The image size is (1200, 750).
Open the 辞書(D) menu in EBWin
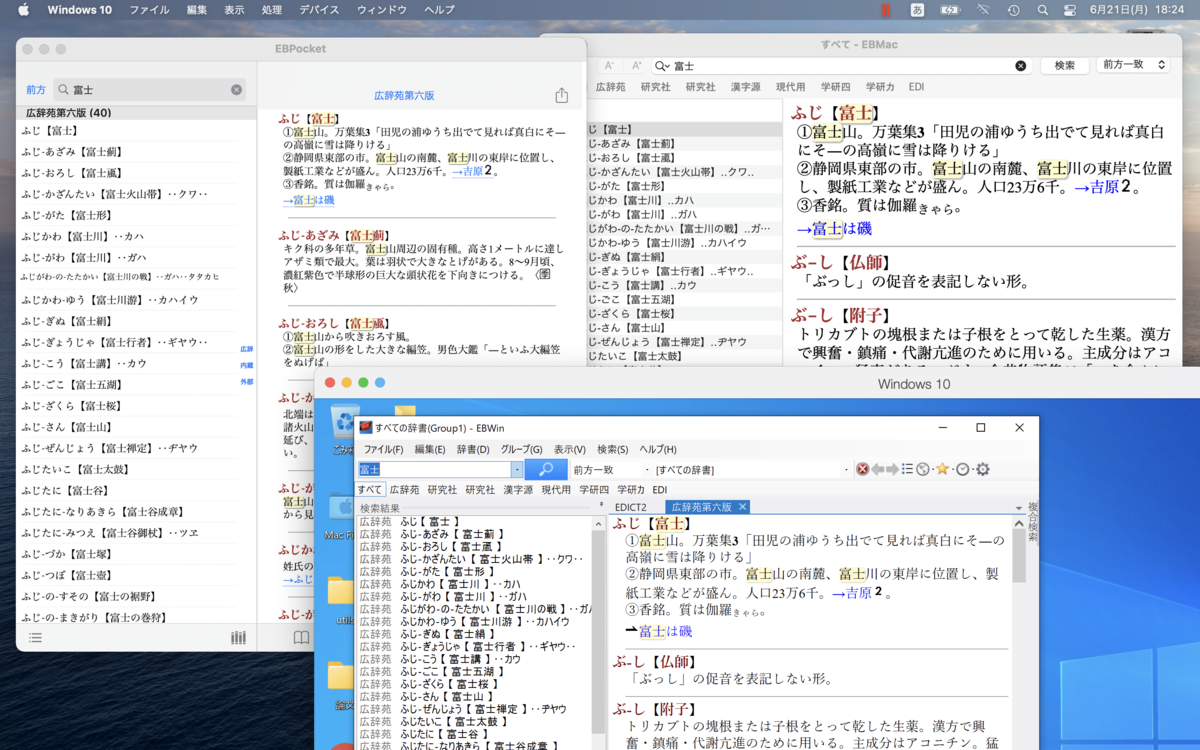click(473, 449)
